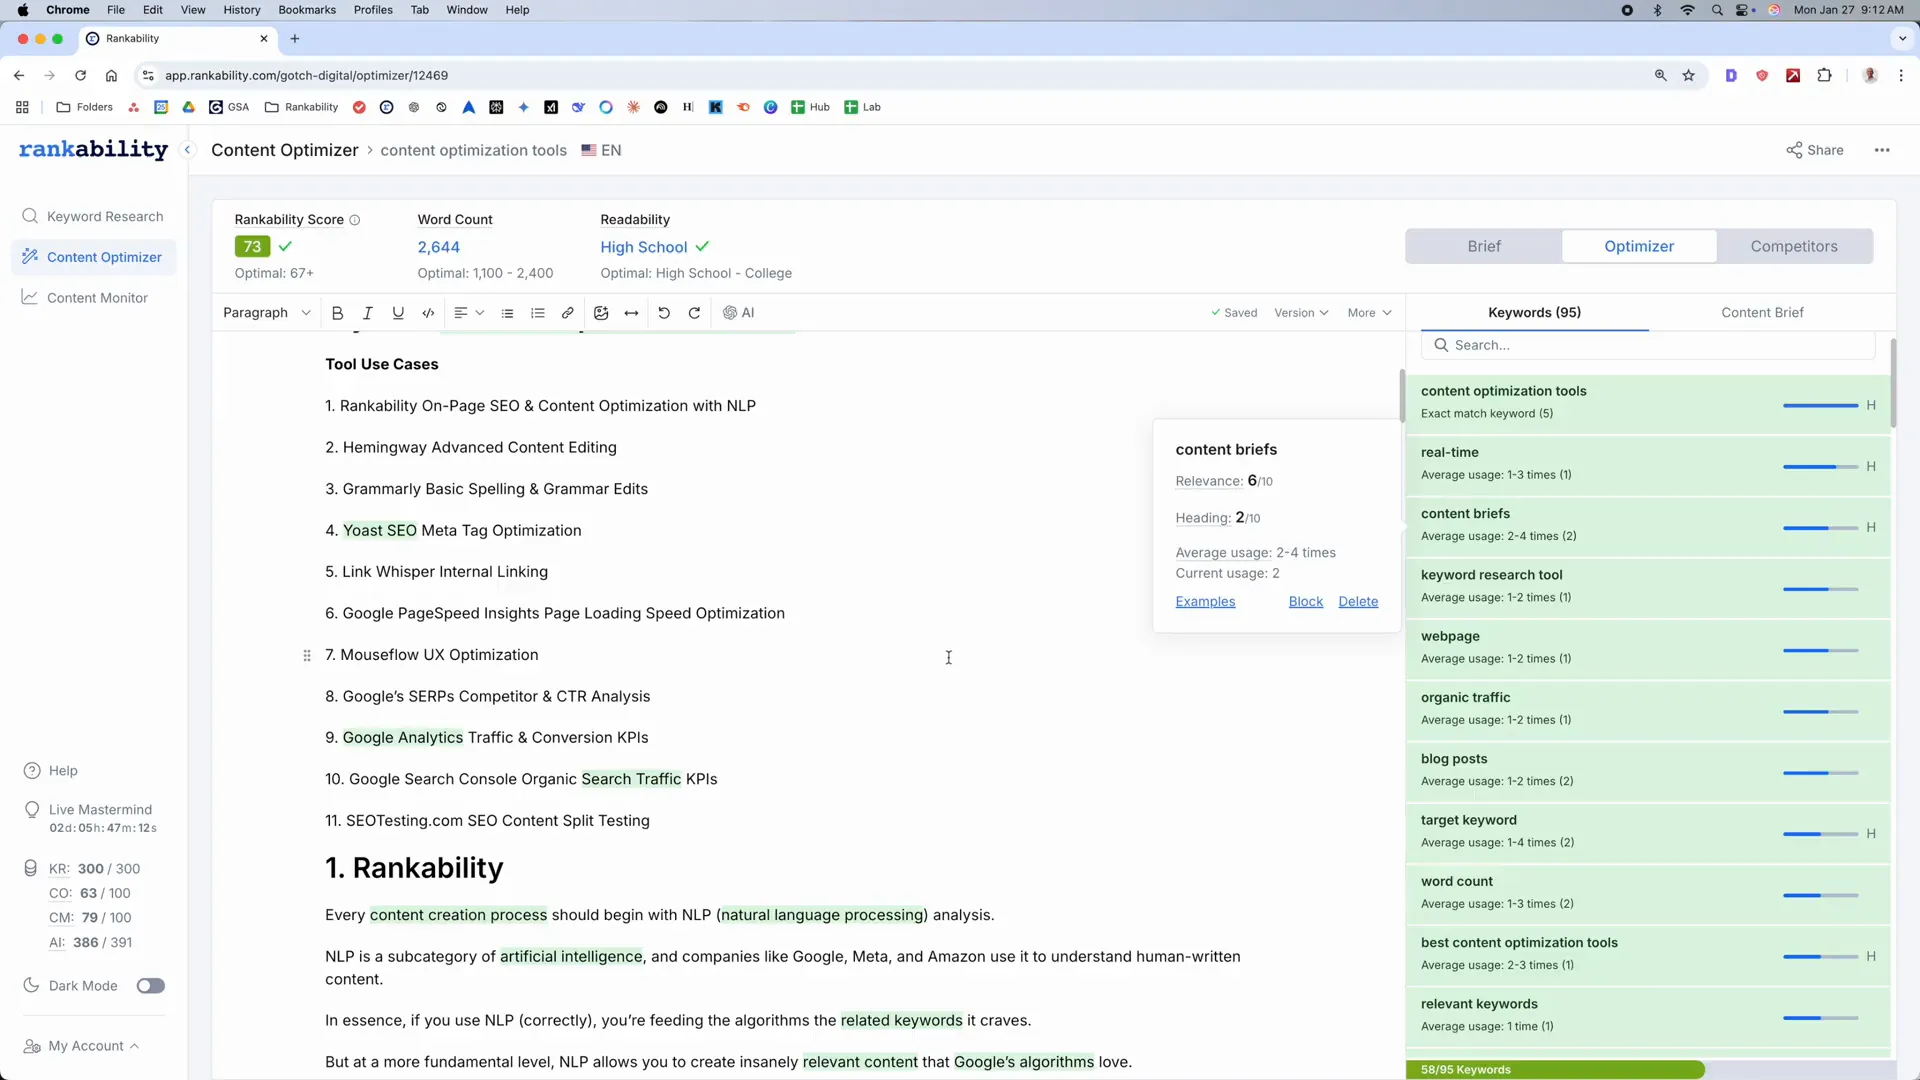Undo the last edit
The height and width of the screenshot is (1080, 1920).
tap(664, 313)
